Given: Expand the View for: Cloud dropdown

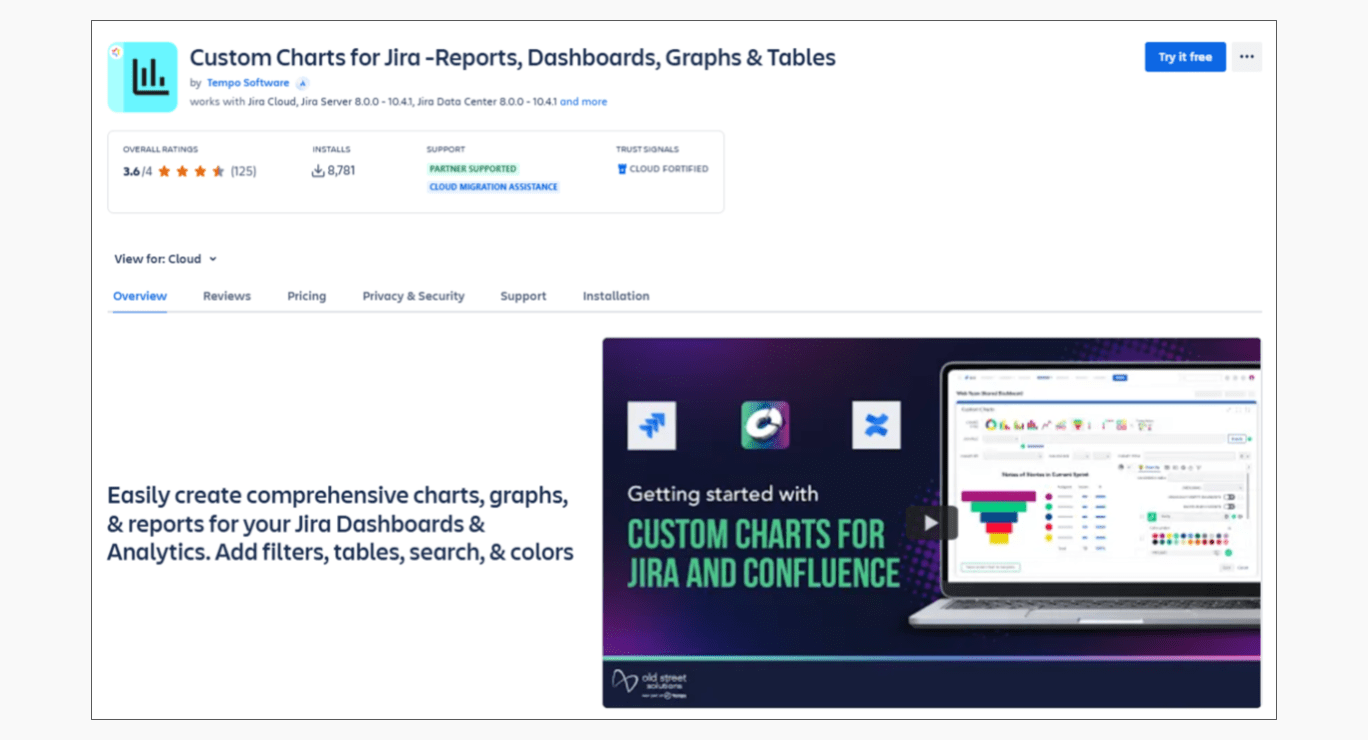Looking at the screenshot, I should point(166,259).
